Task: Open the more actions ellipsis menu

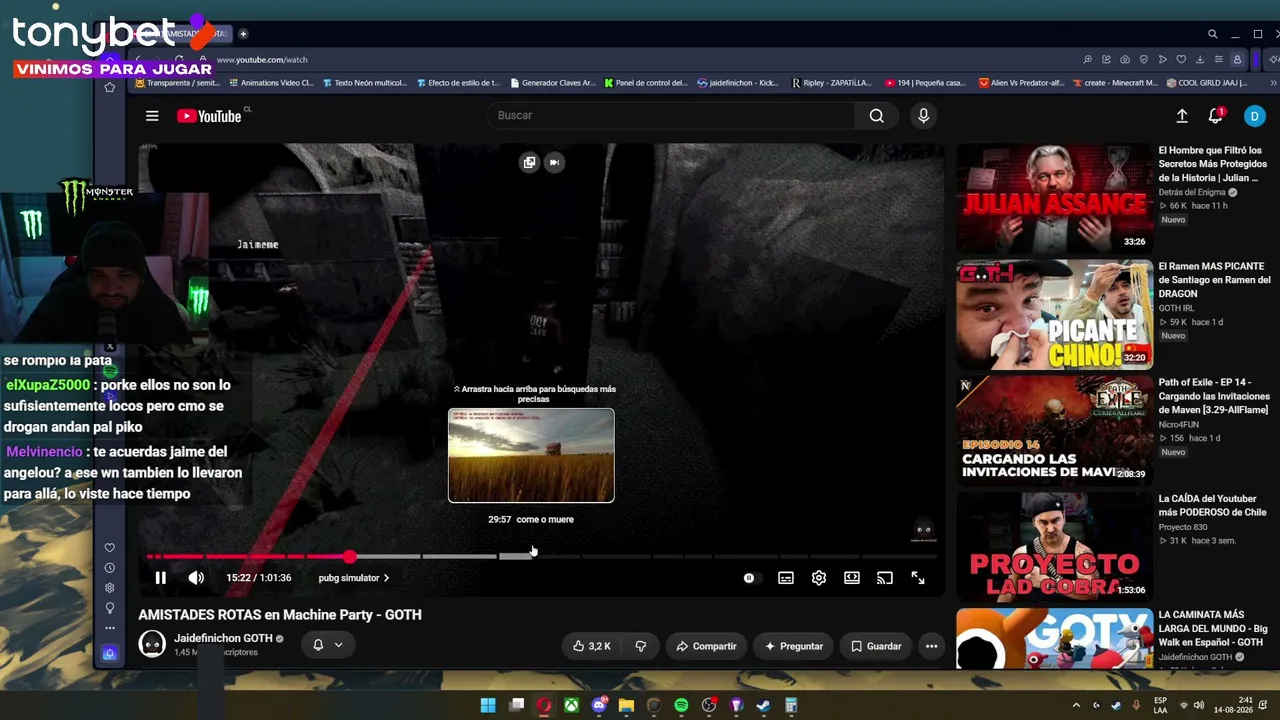Action: point(931,646)
